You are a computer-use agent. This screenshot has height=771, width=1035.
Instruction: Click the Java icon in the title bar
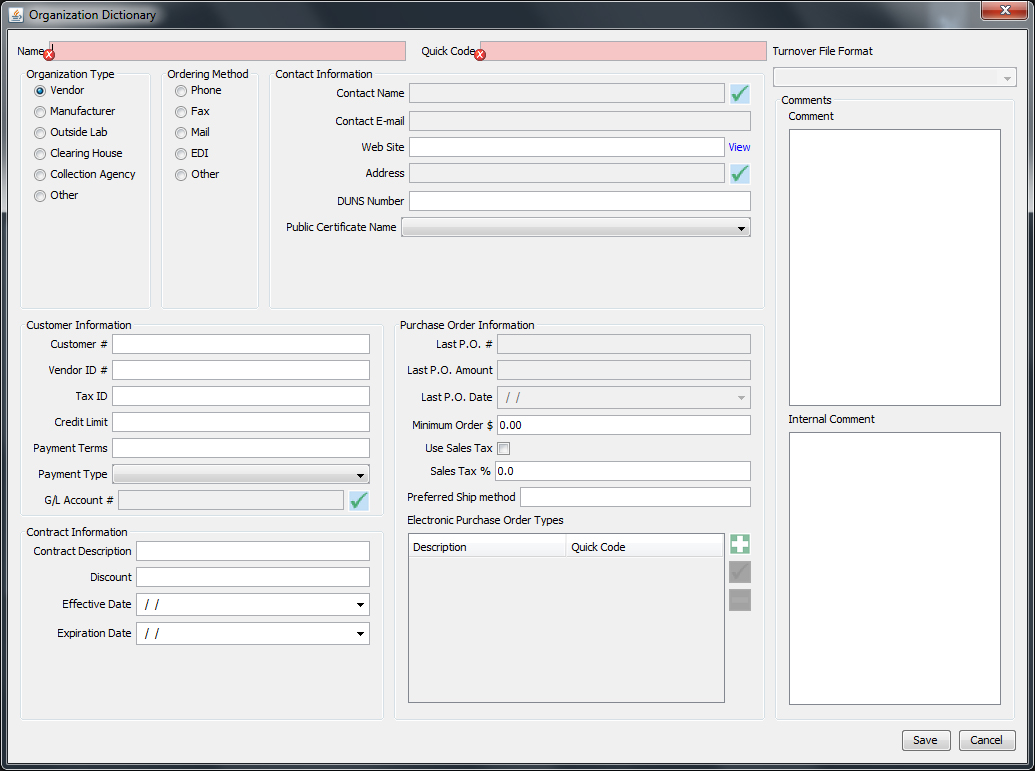17,15
